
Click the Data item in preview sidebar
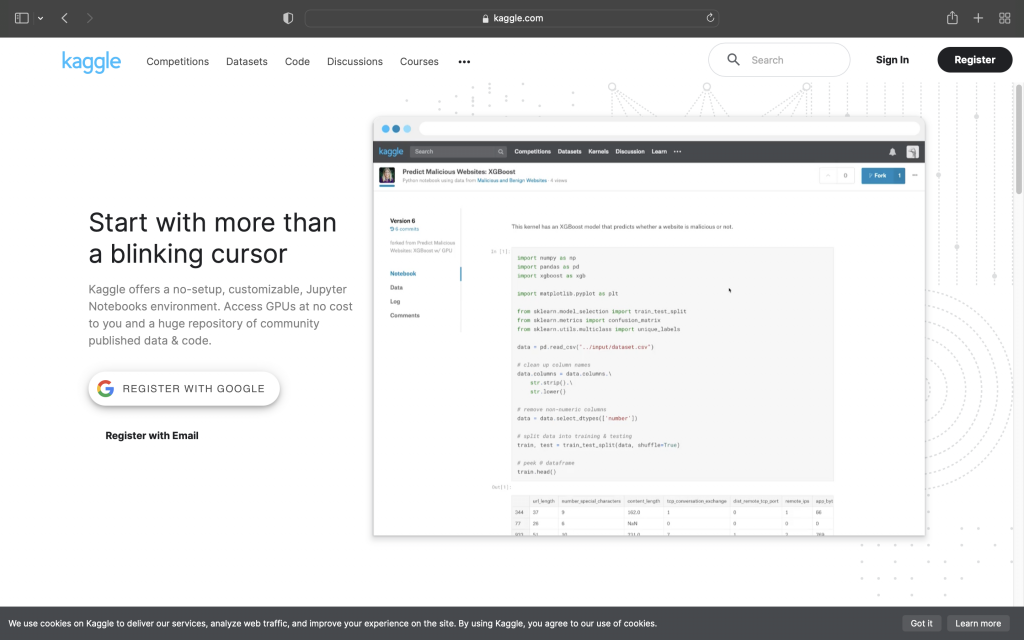tap(396, 287)
